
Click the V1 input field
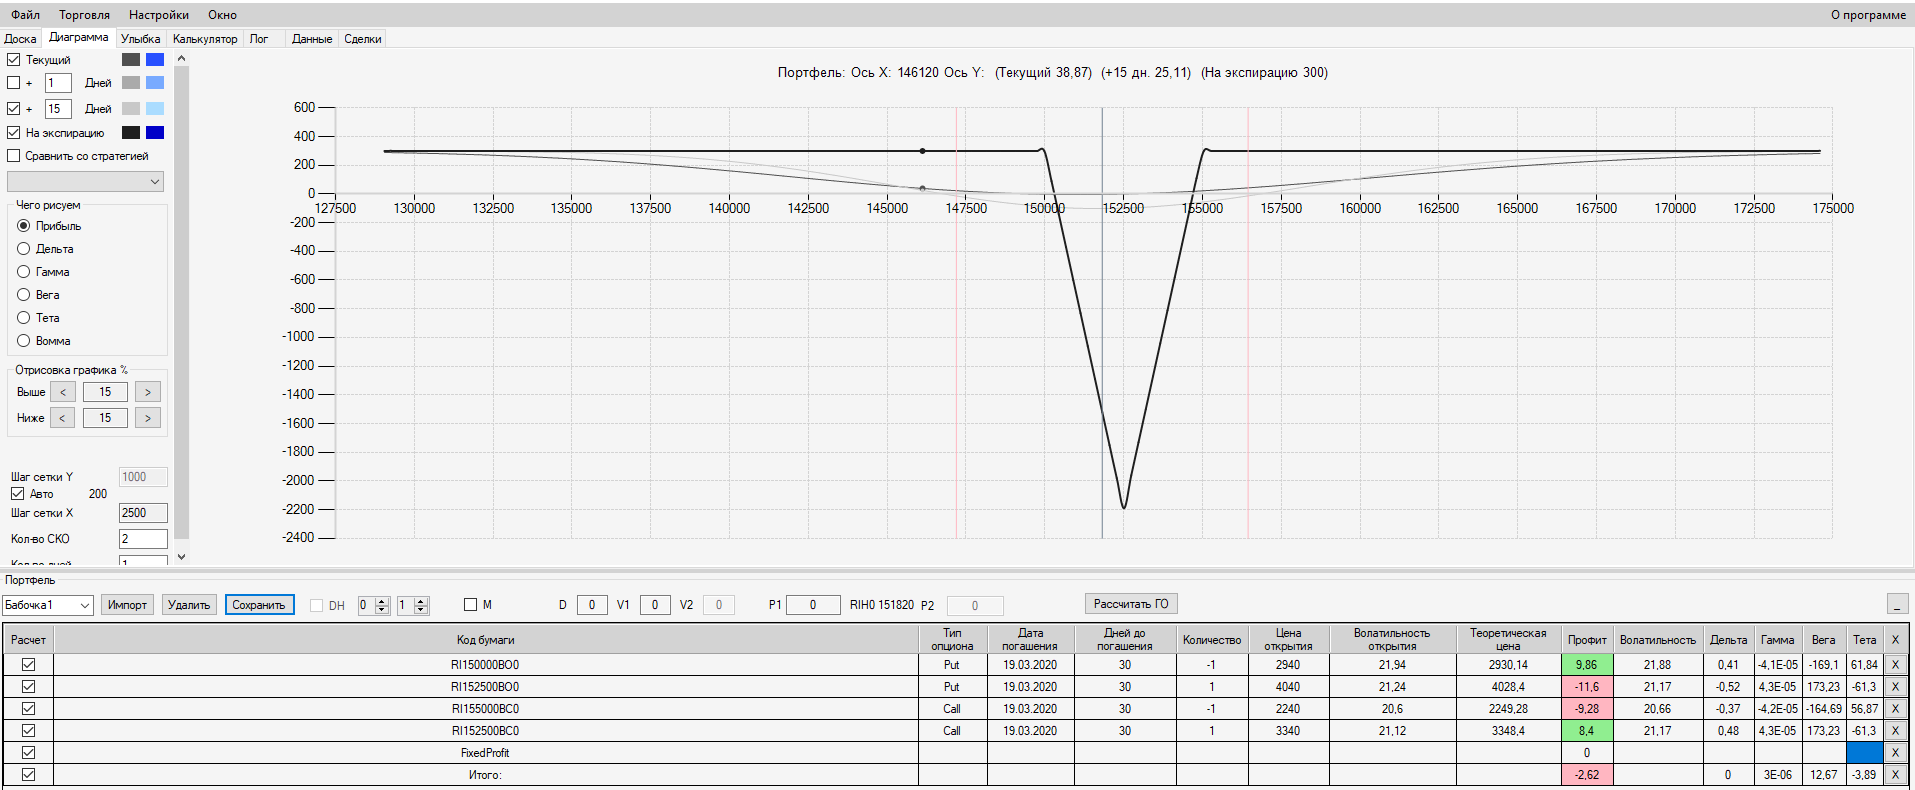pos(655,605)
